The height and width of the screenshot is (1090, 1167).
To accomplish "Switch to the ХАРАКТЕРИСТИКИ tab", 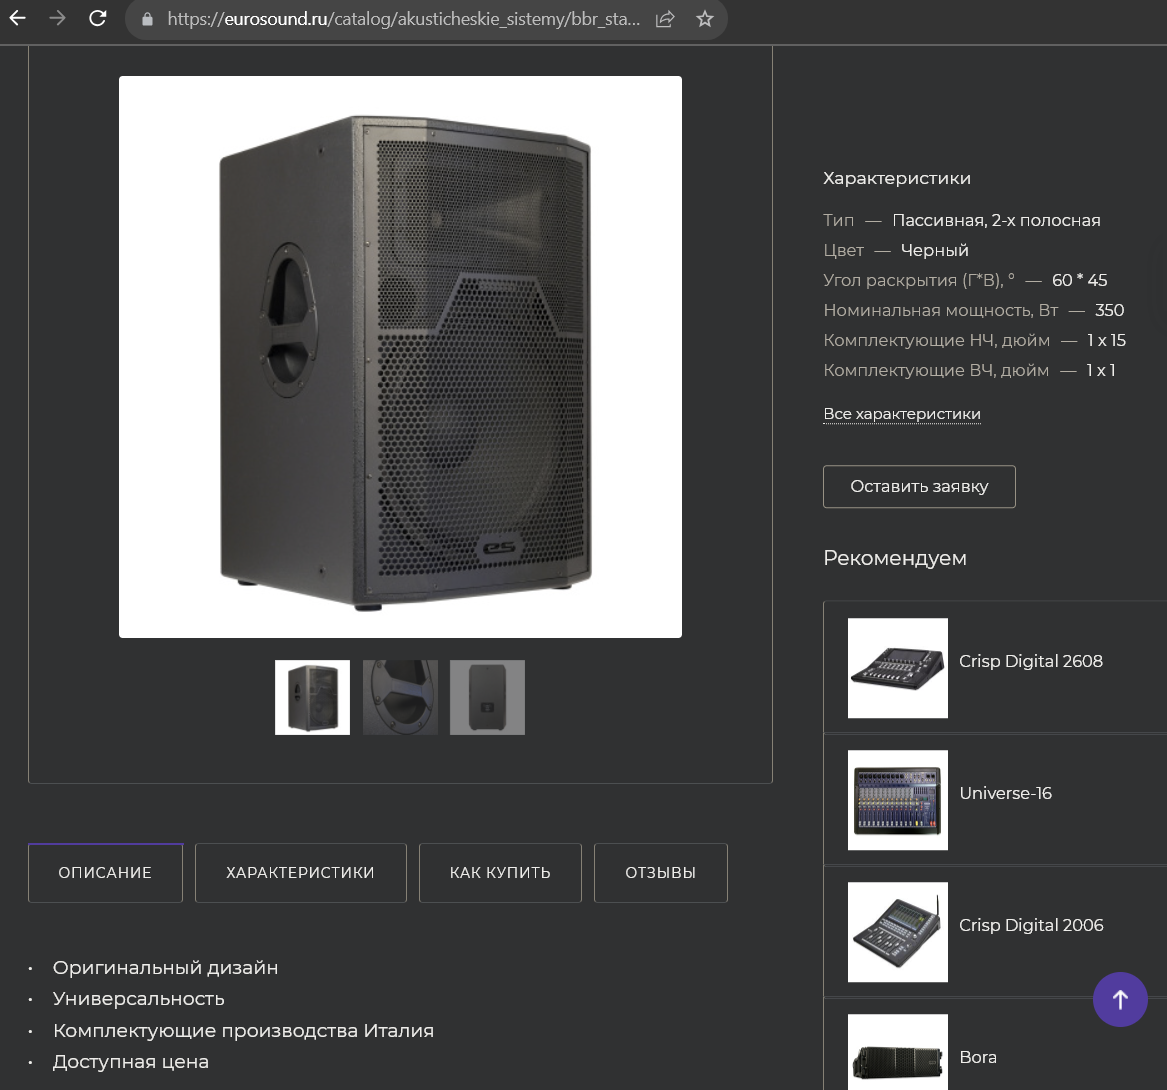I will pyautogui.click(x=301, y=873).
